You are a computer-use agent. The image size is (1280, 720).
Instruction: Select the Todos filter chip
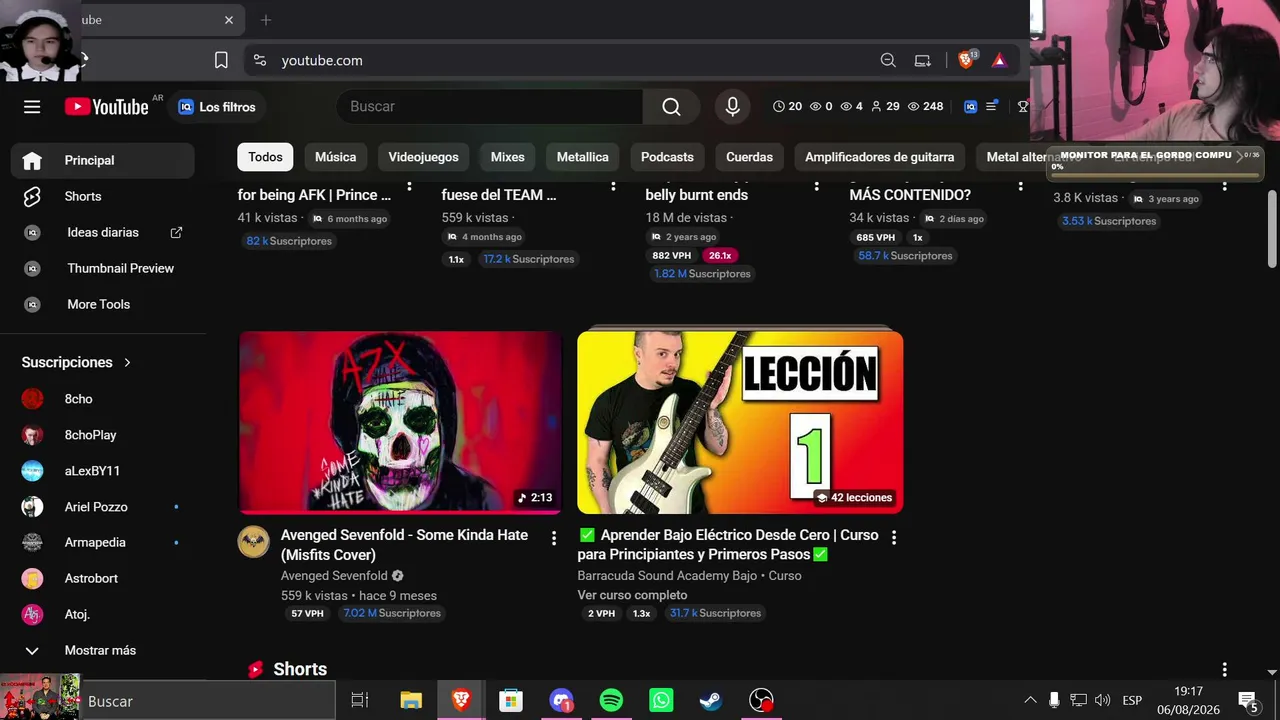[265, 157]
